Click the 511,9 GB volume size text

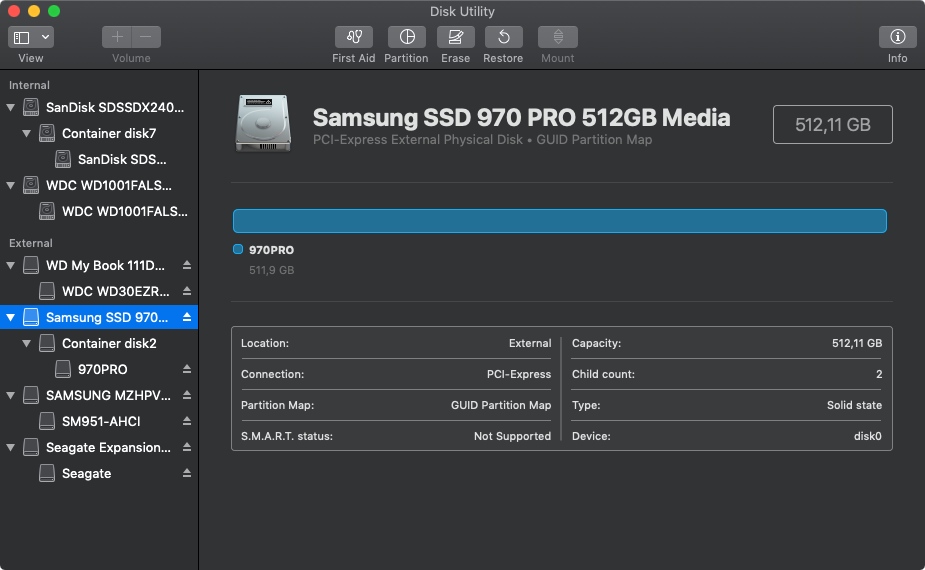pos(271,270)
